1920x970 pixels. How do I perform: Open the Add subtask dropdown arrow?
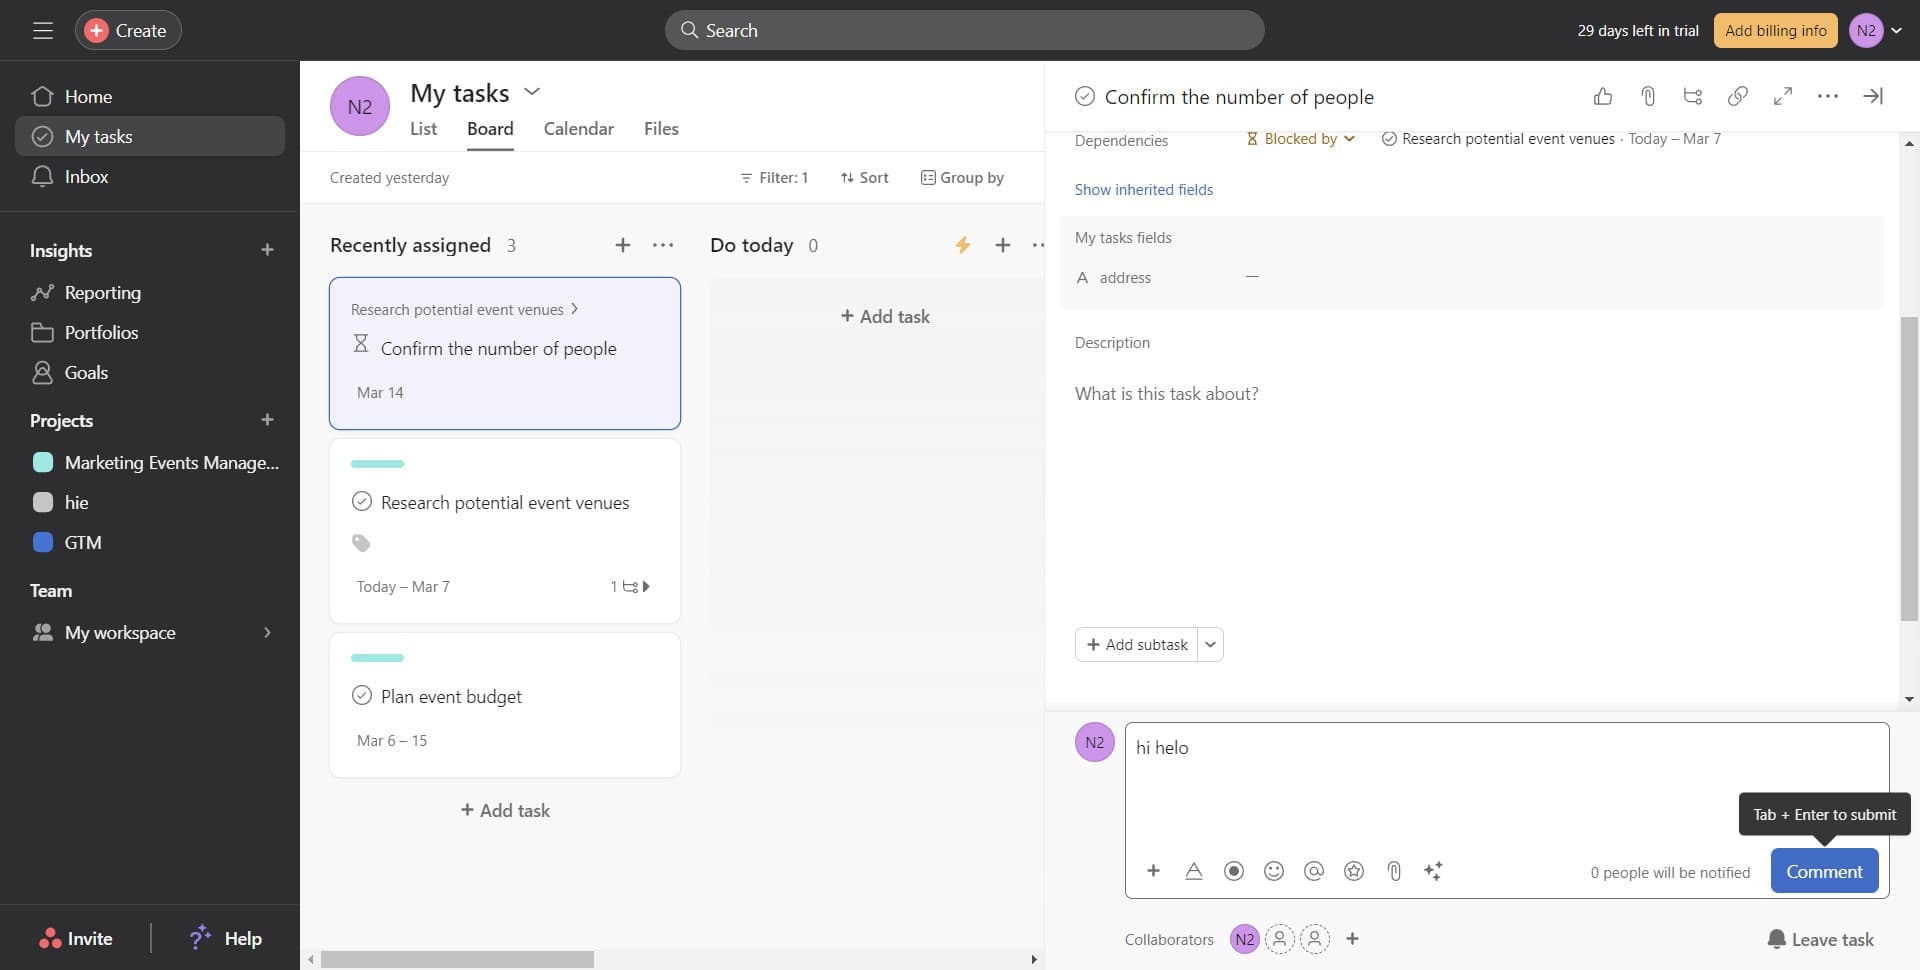coord(1210,645)
